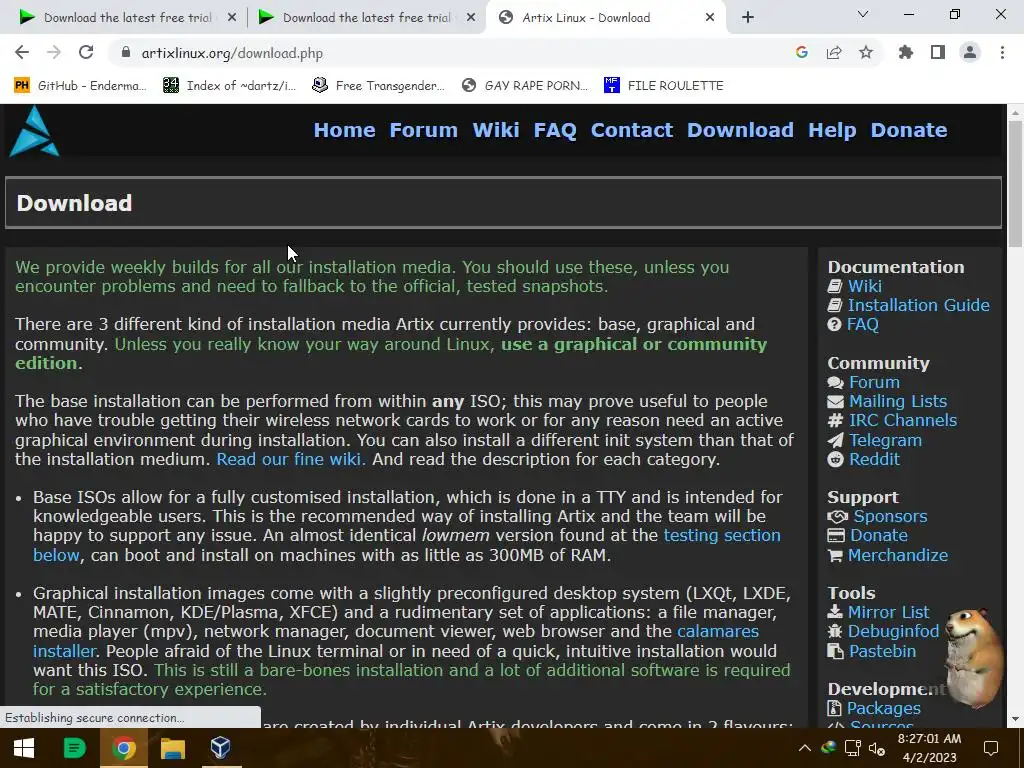Switch to the second Download latest free trial tab
Image resolution: width=1024 pixels, height=768 pixels.
tap(366, 18)
